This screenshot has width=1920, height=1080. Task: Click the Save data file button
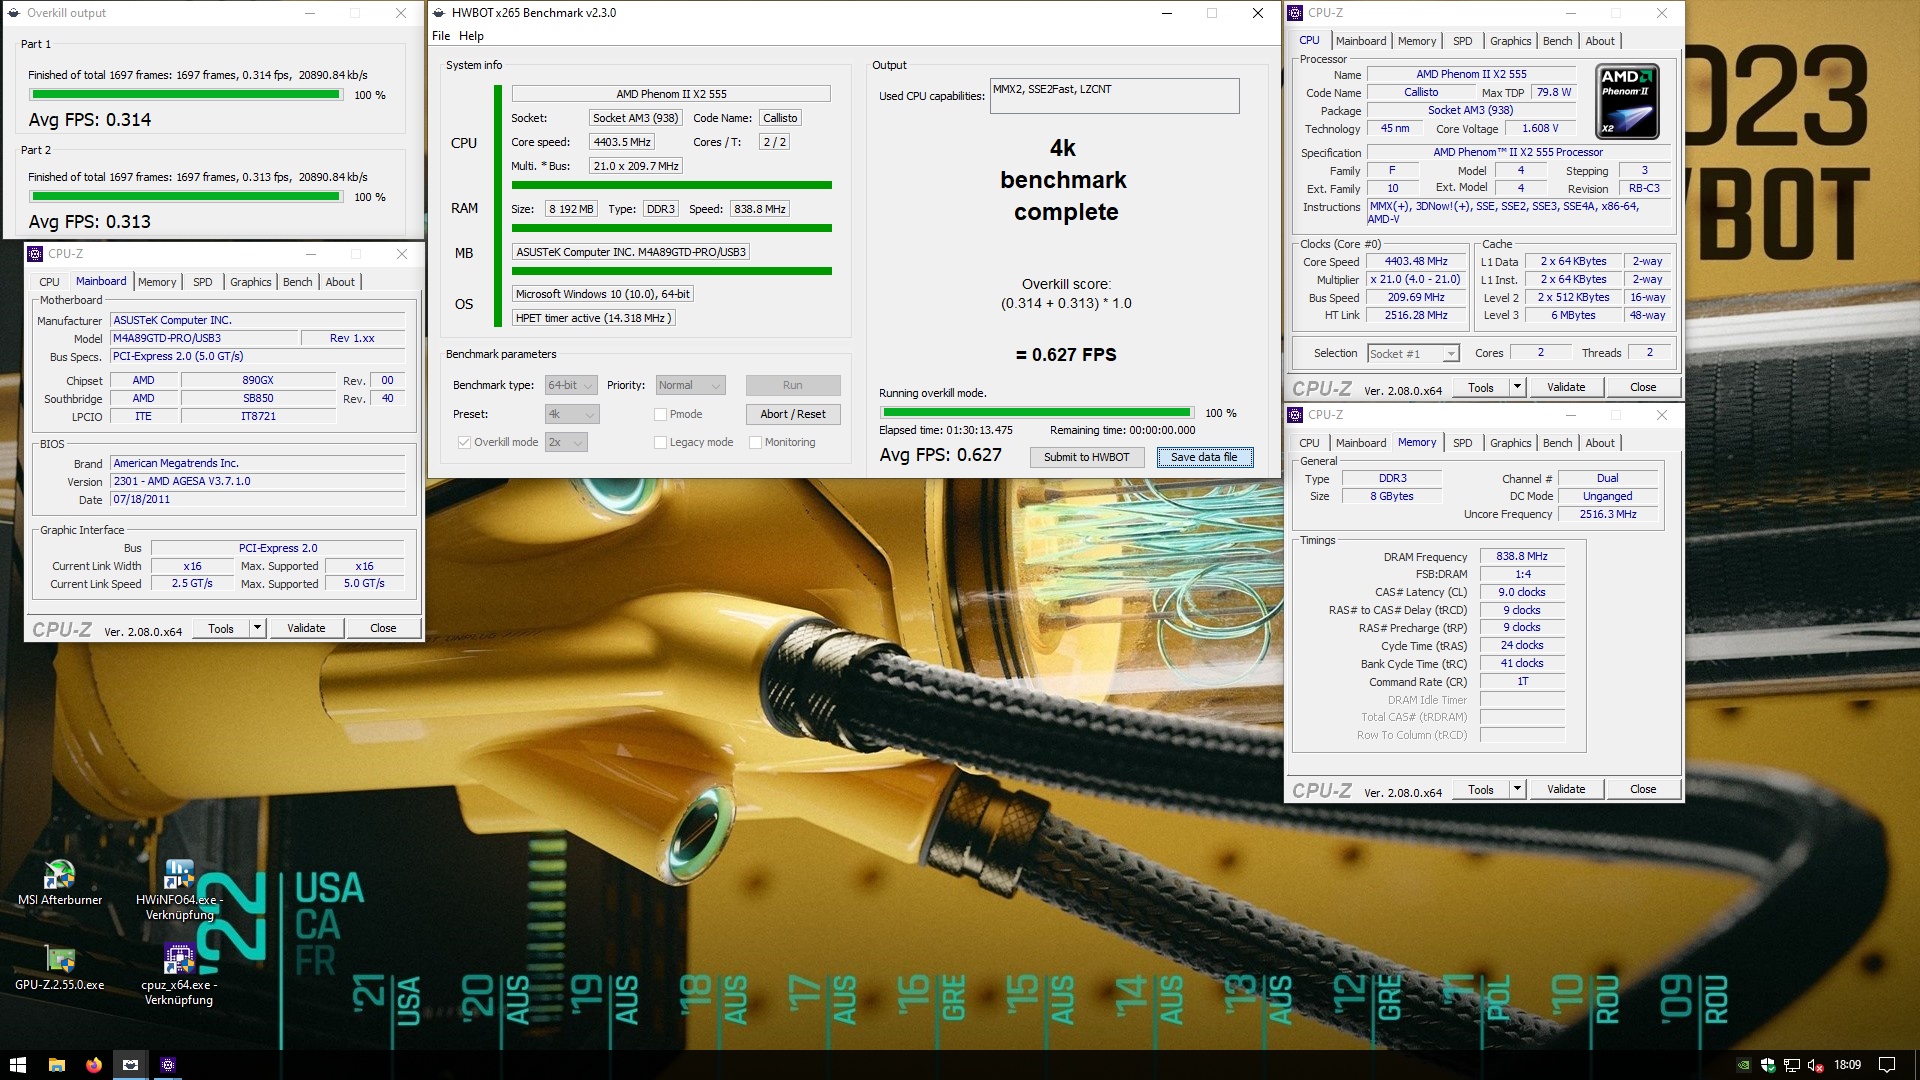[1204, 457]
